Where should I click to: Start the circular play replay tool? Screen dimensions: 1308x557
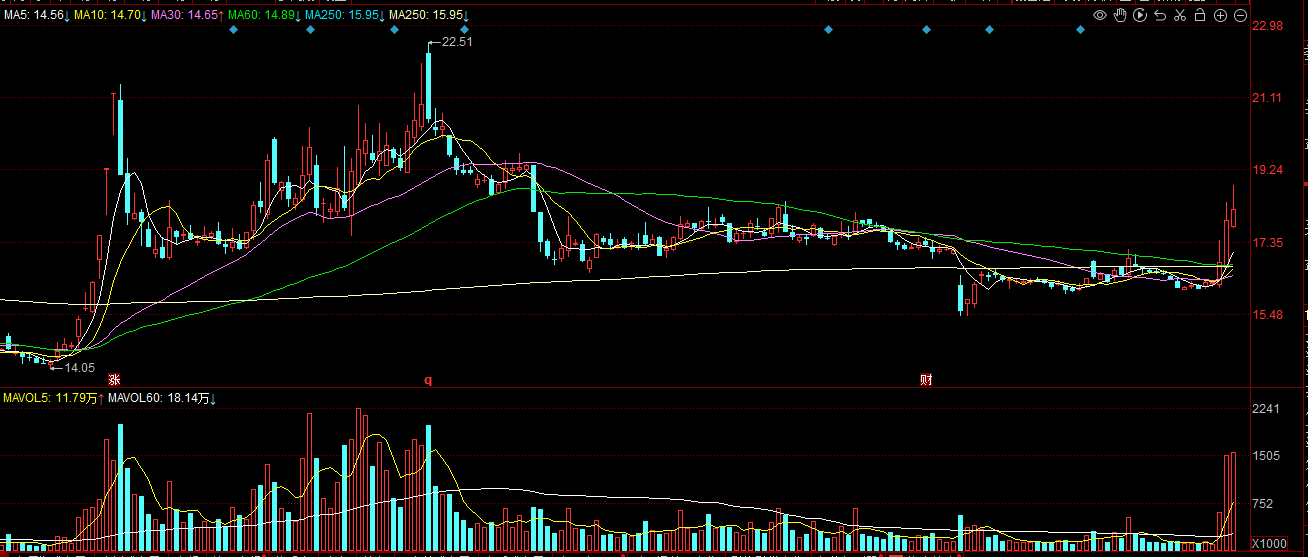point(1140,15)
